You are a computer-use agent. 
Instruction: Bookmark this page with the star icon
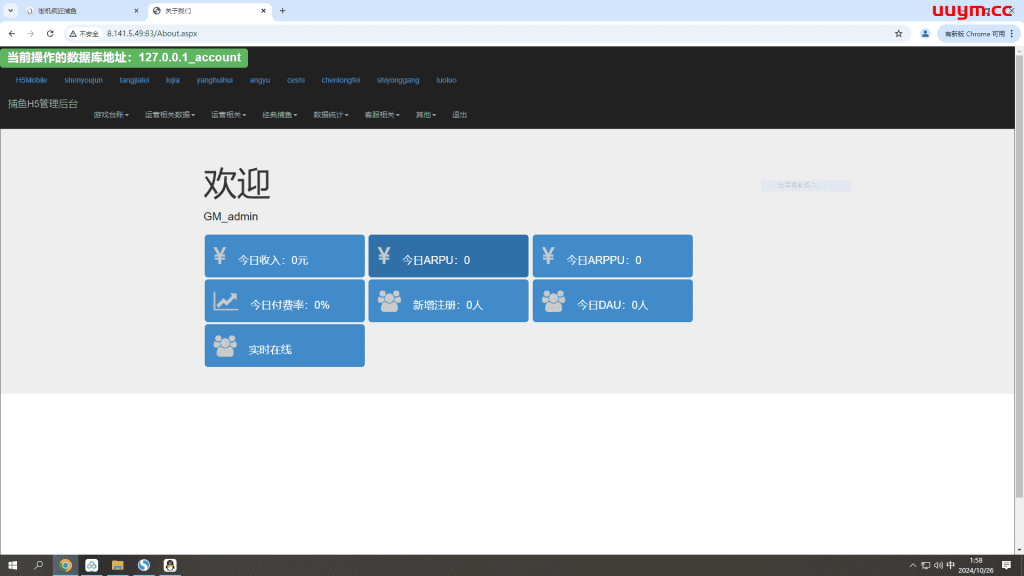click(898, 33)
